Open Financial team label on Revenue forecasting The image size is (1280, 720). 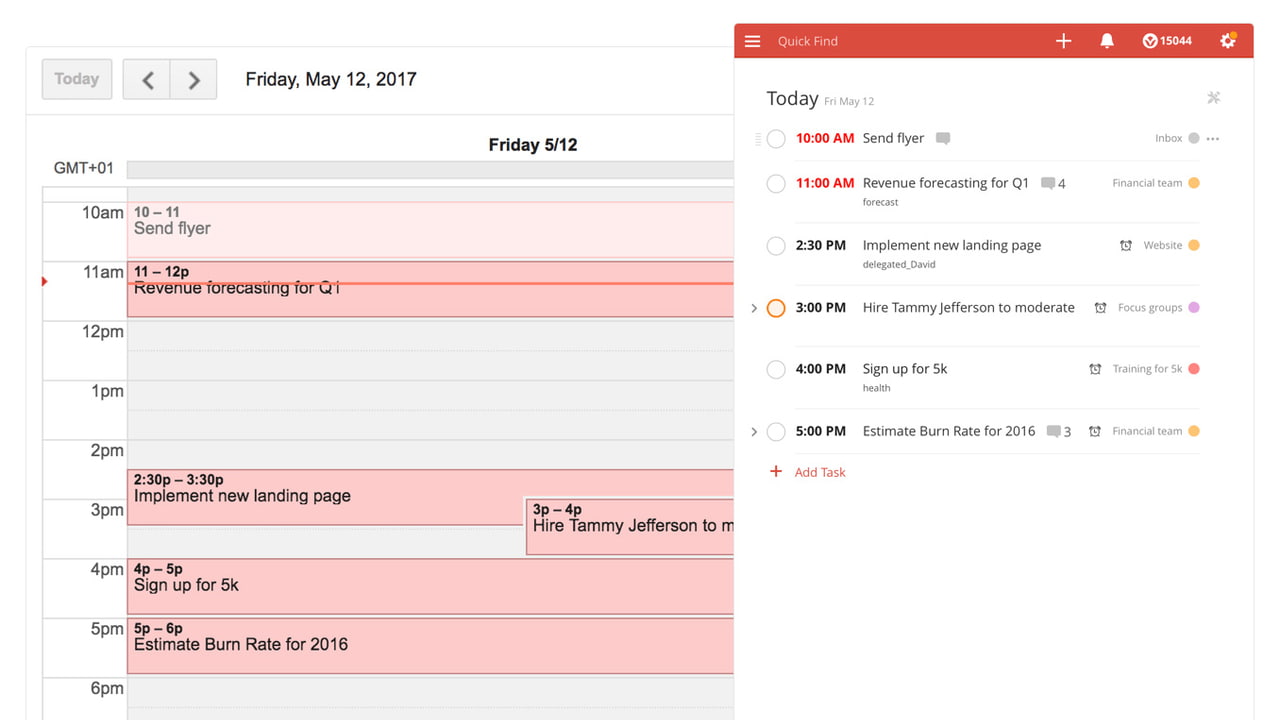(1147, 183)
